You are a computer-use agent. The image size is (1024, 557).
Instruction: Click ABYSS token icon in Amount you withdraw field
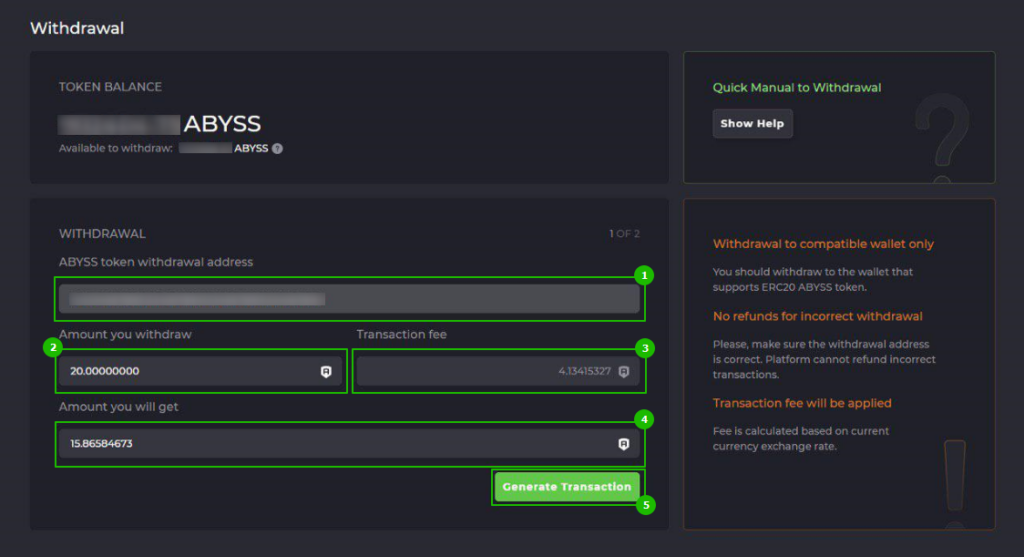pyautogui.click(x=326, y=372)
